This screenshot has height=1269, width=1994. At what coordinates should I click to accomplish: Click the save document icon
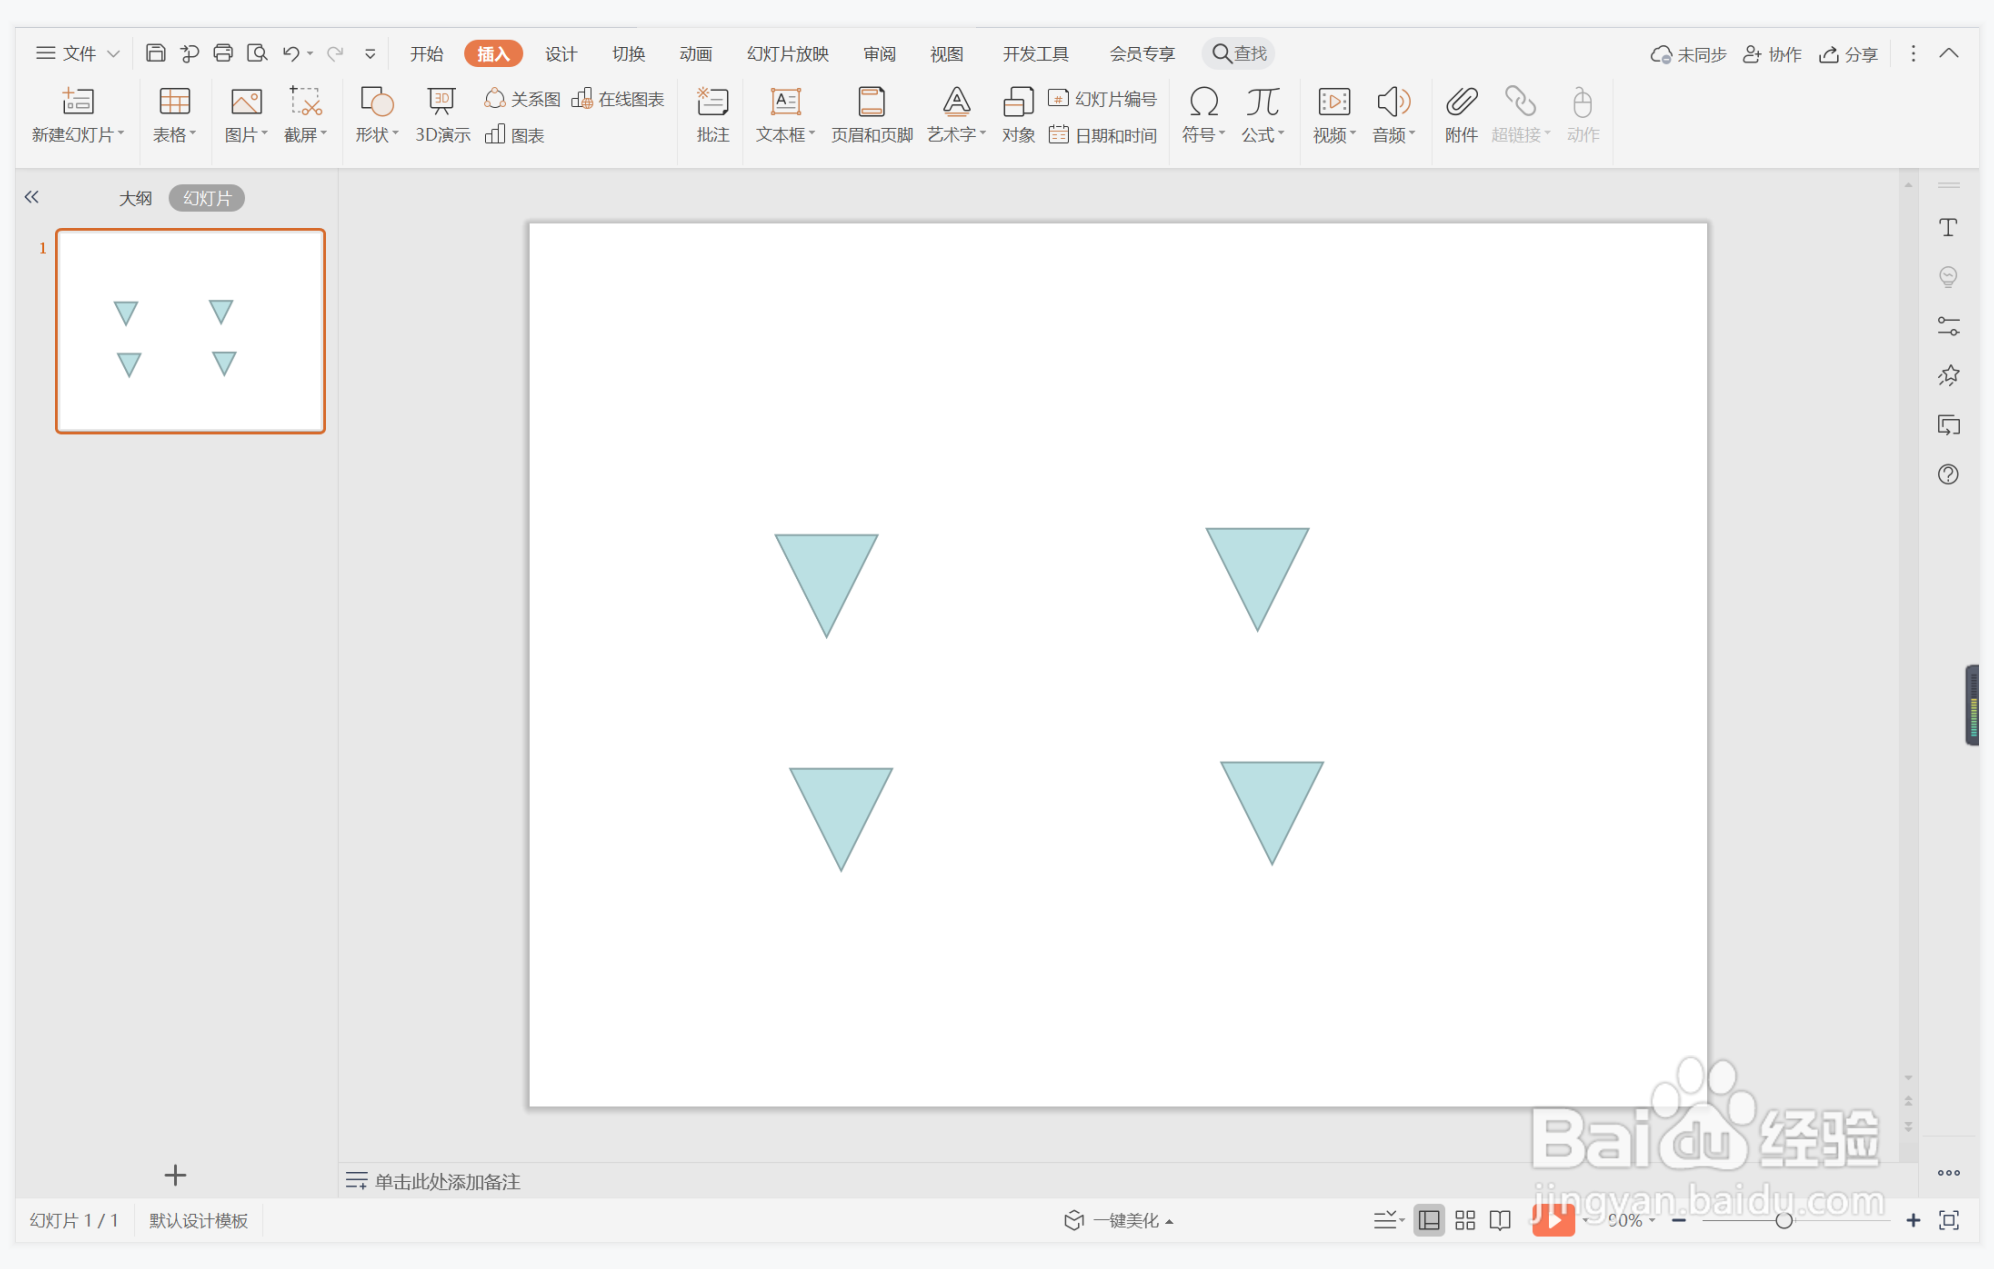pos(155,53)
